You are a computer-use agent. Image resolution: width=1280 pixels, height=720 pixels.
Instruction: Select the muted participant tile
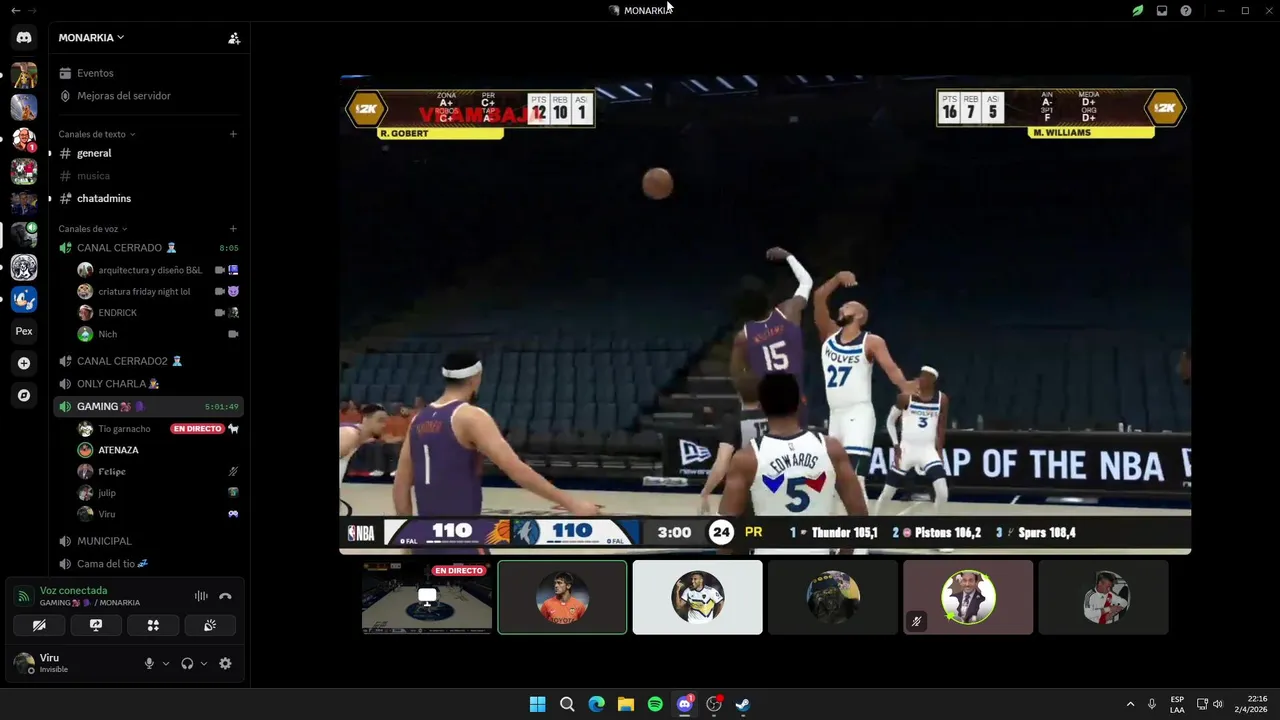968,597
